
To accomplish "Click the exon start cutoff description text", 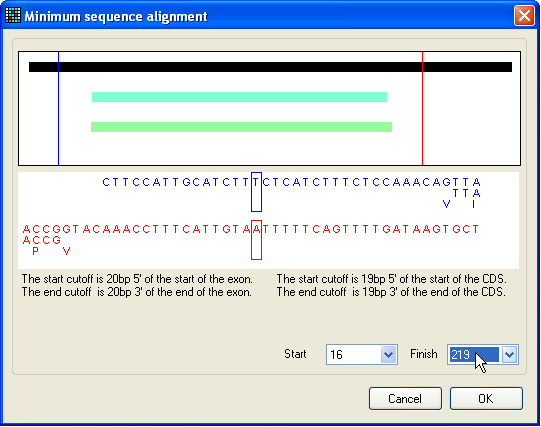I will 137,279.
